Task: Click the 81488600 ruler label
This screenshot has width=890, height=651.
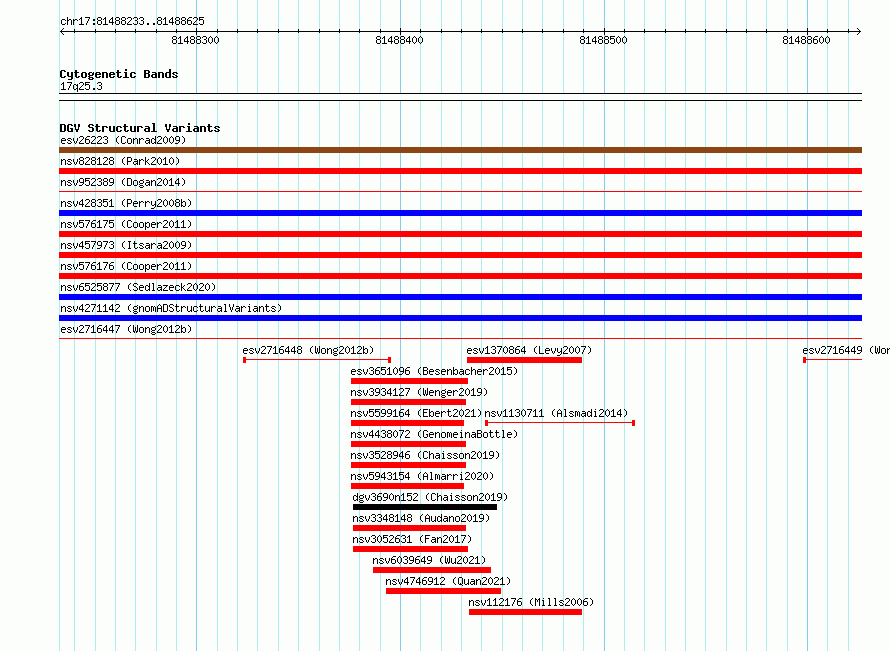Action: tap(807, 40)
